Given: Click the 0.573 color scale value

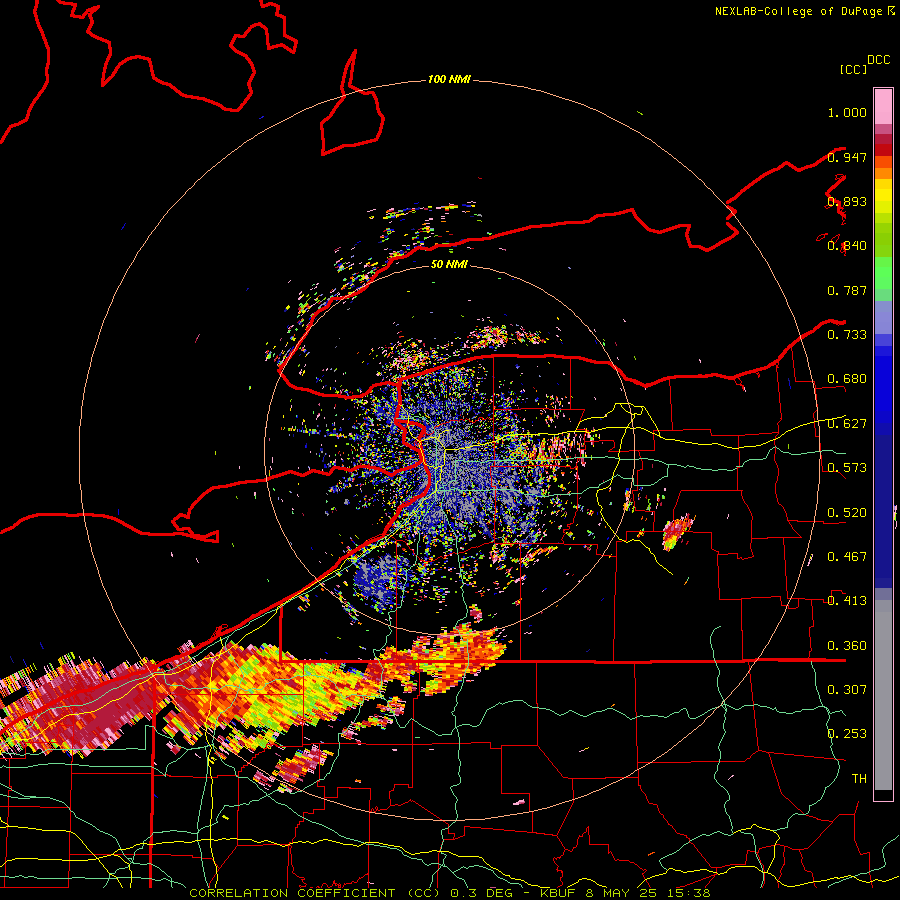Looking at the screenshot, I should click(x=847, y=468).
